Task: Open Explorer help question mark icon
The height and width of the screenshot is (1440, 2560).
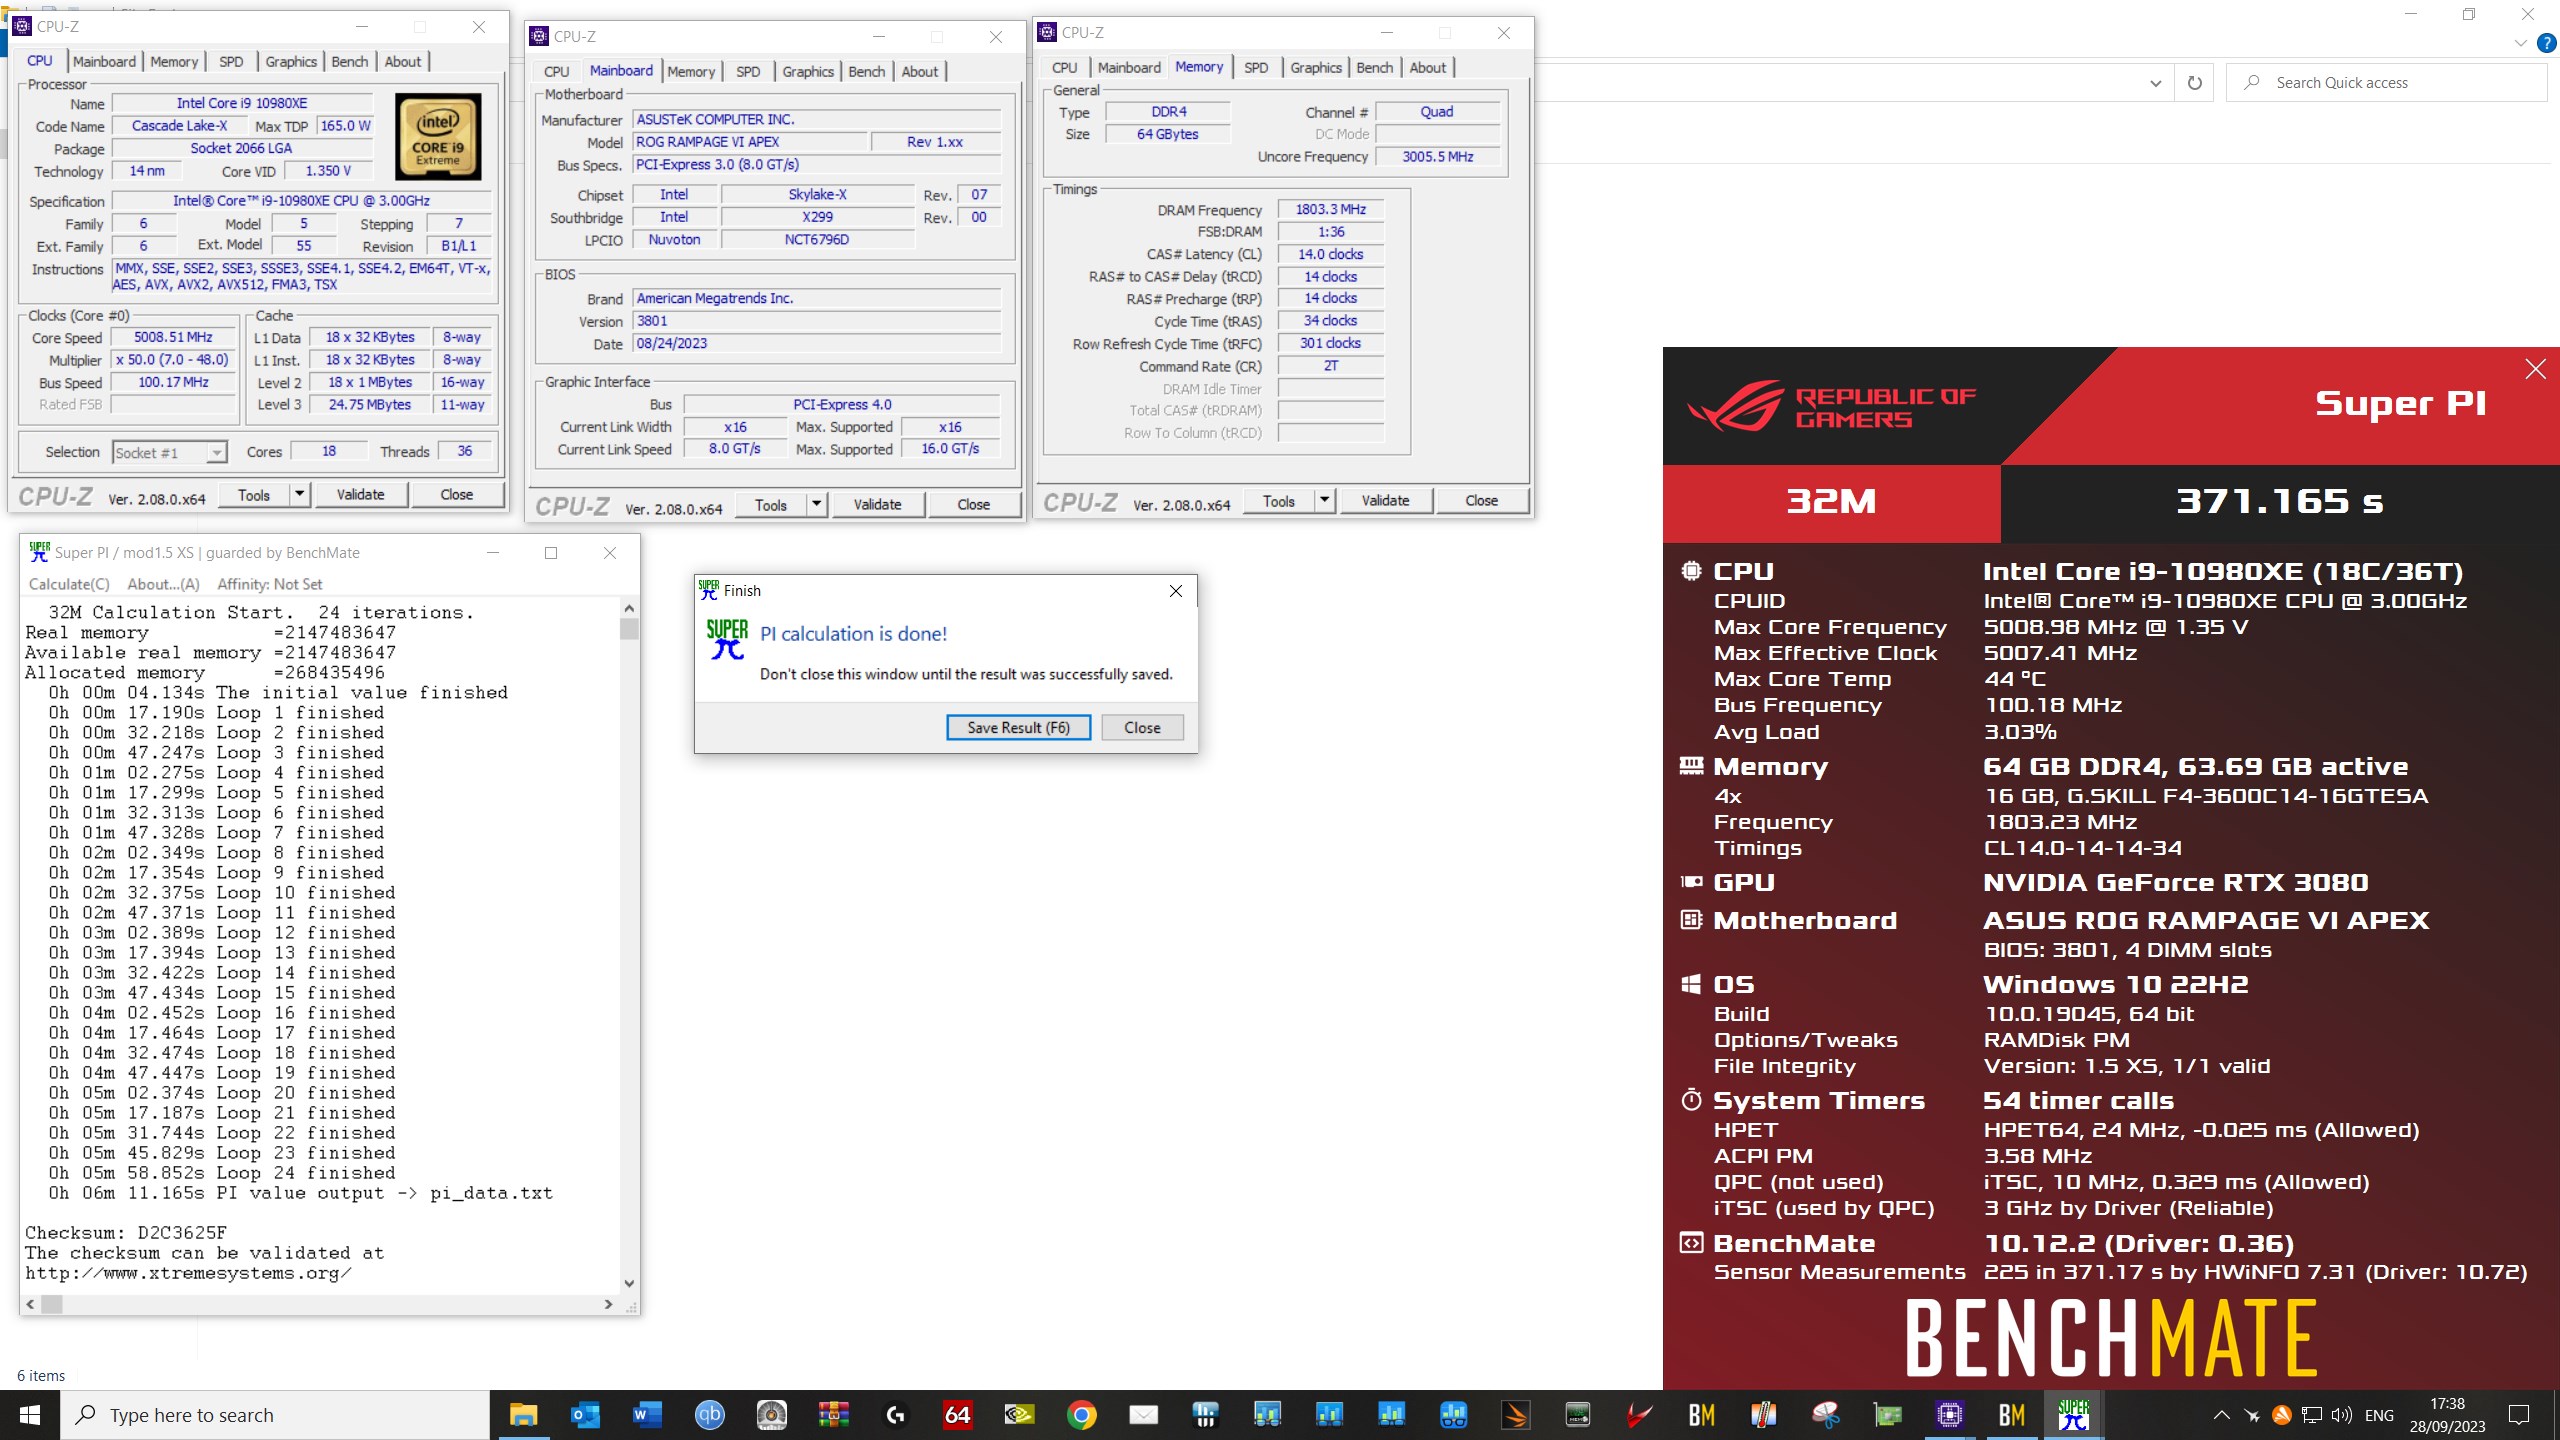Action: [x=2546, y=43]
